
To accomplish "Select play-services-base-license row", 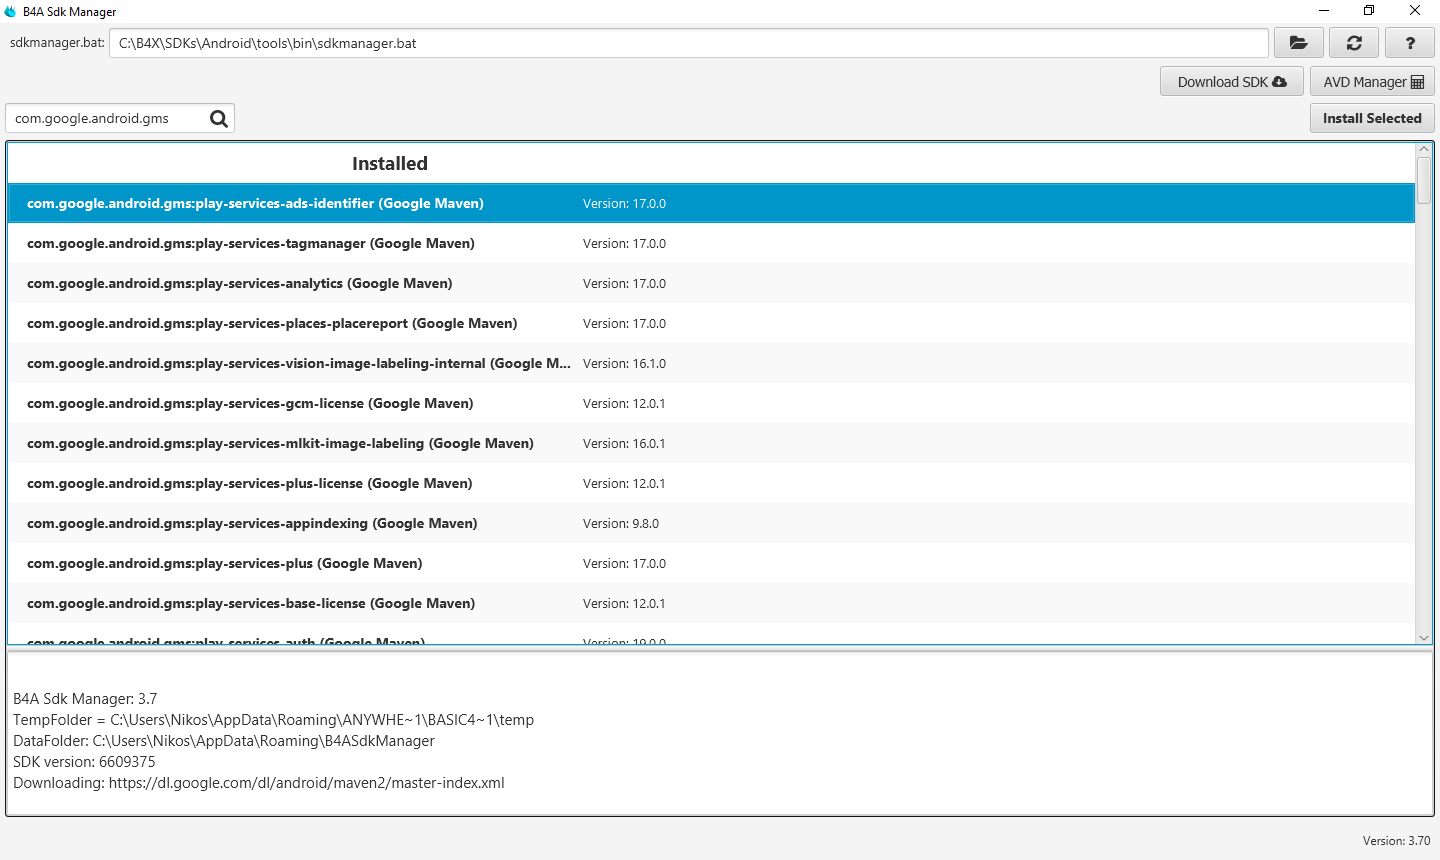I will pos(711,603).
